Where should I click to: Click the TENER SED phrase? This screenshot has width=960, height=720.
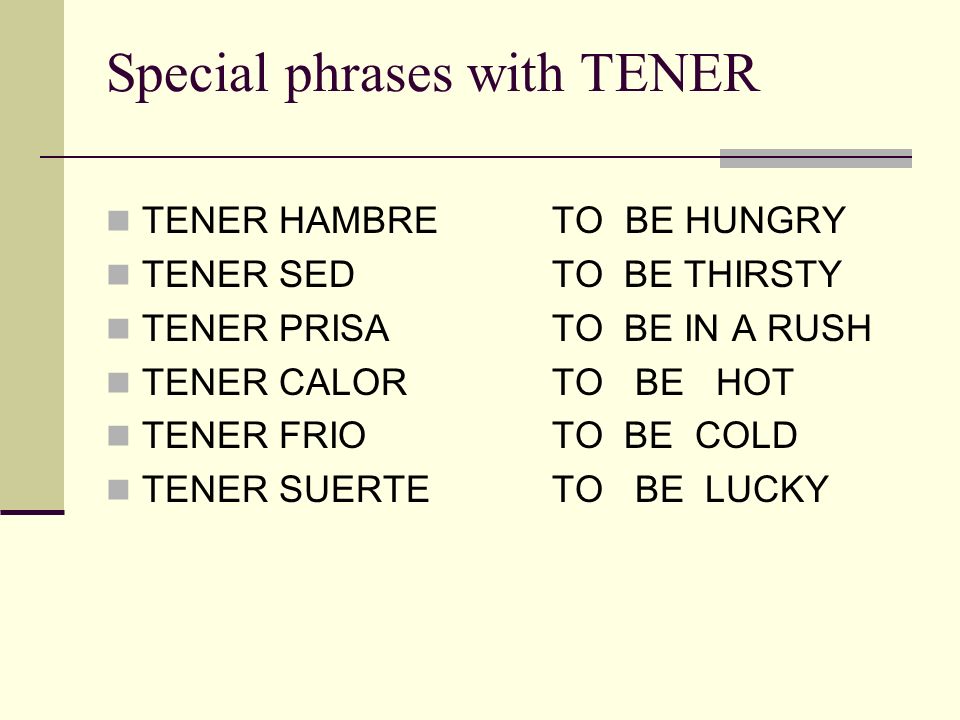pyautogui.click(x=248, y=274)
